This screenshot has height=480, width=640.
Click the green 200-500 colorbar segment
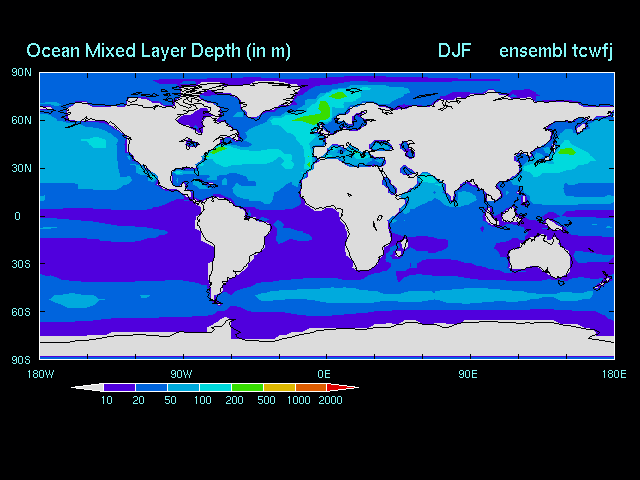(x=247, y=387)
